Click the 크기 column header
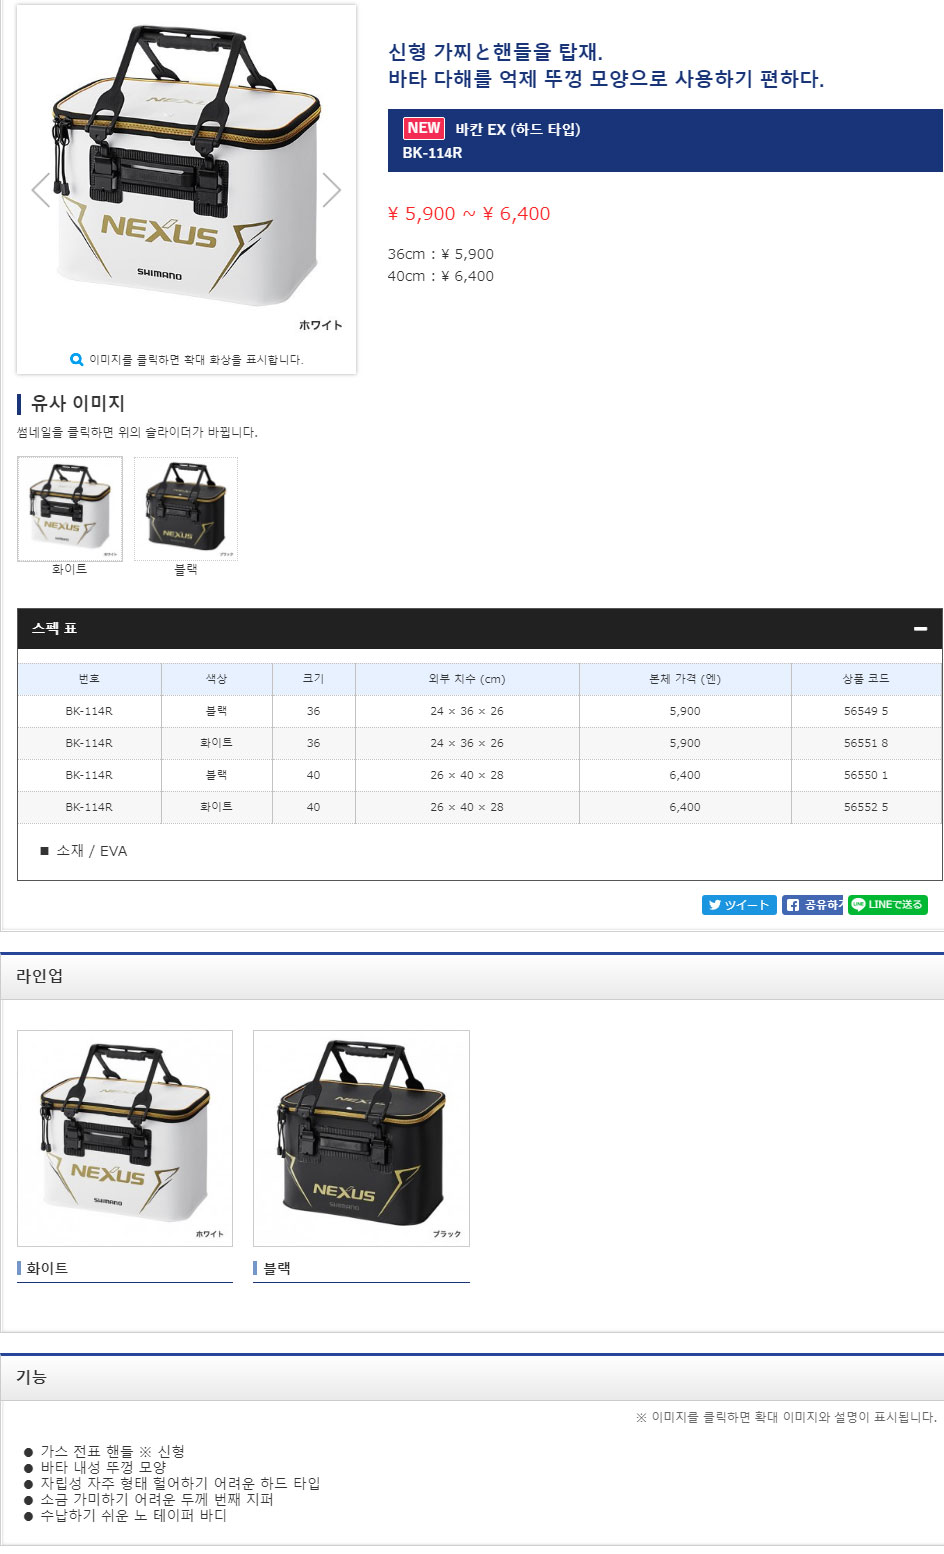 pos(314,679)
